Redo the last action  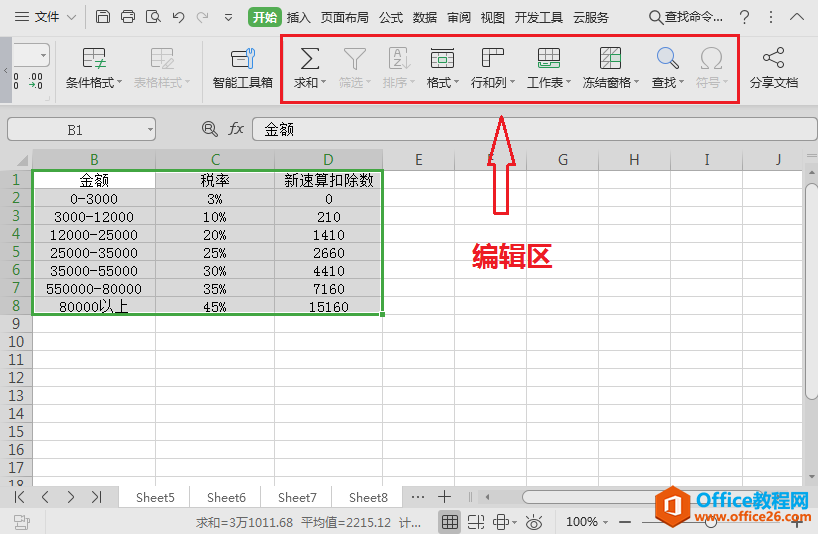[202, 17]
